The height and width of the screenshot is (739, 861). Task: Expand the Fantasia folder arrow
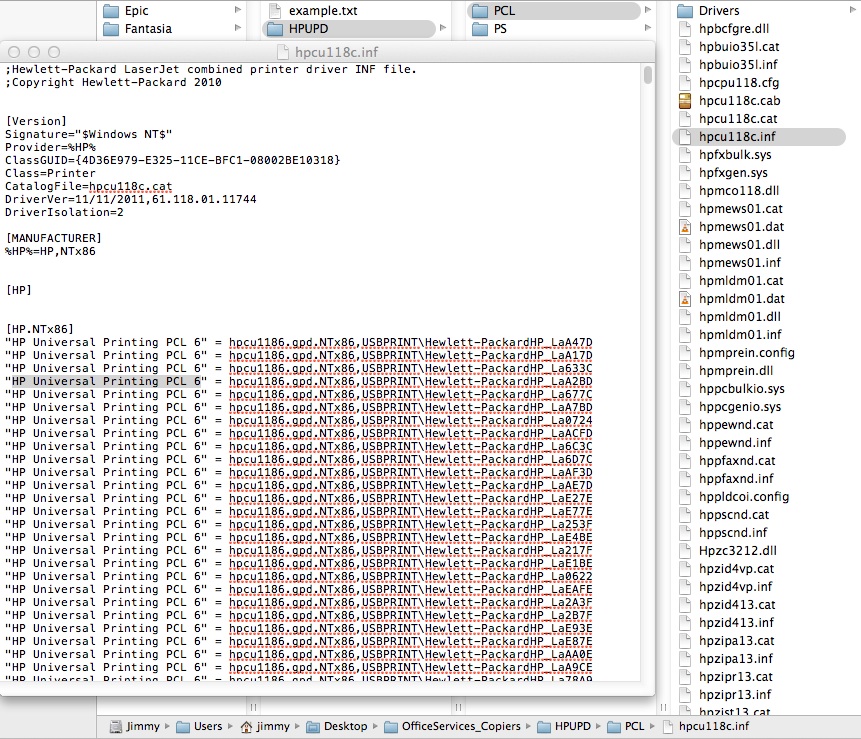tap(238, 29)
